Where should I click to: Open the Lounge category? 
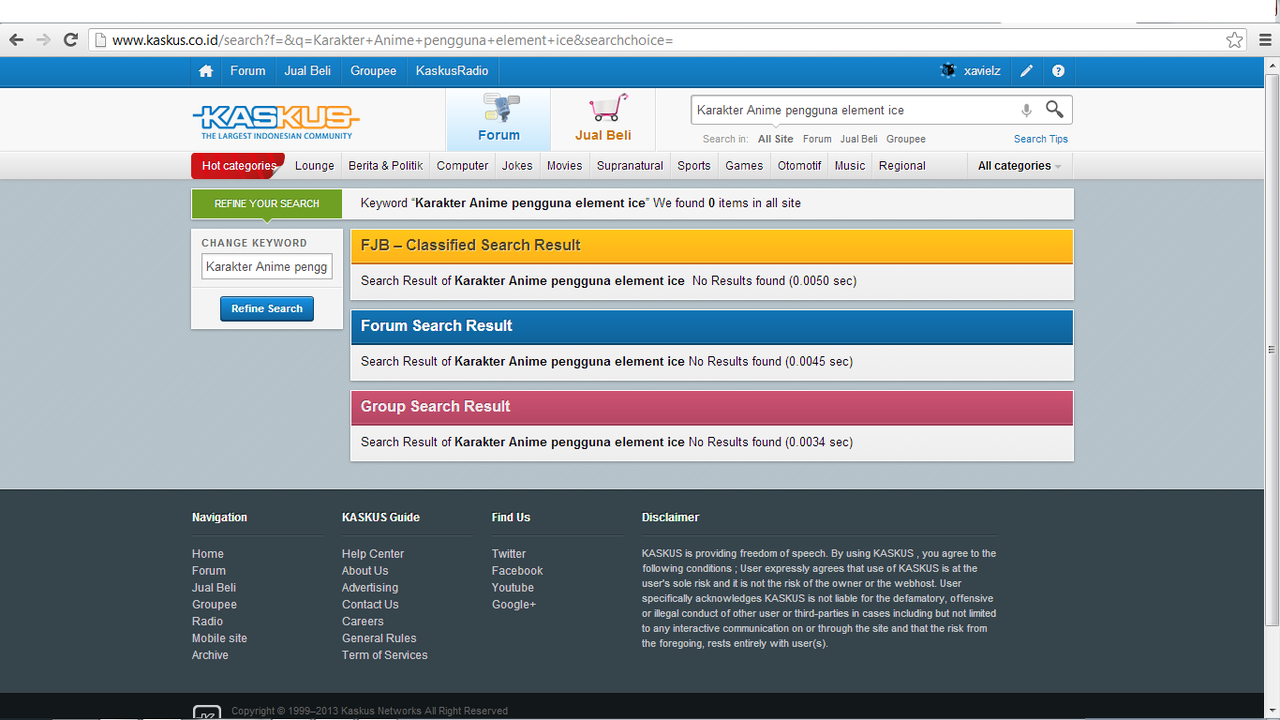coord(315,166)
